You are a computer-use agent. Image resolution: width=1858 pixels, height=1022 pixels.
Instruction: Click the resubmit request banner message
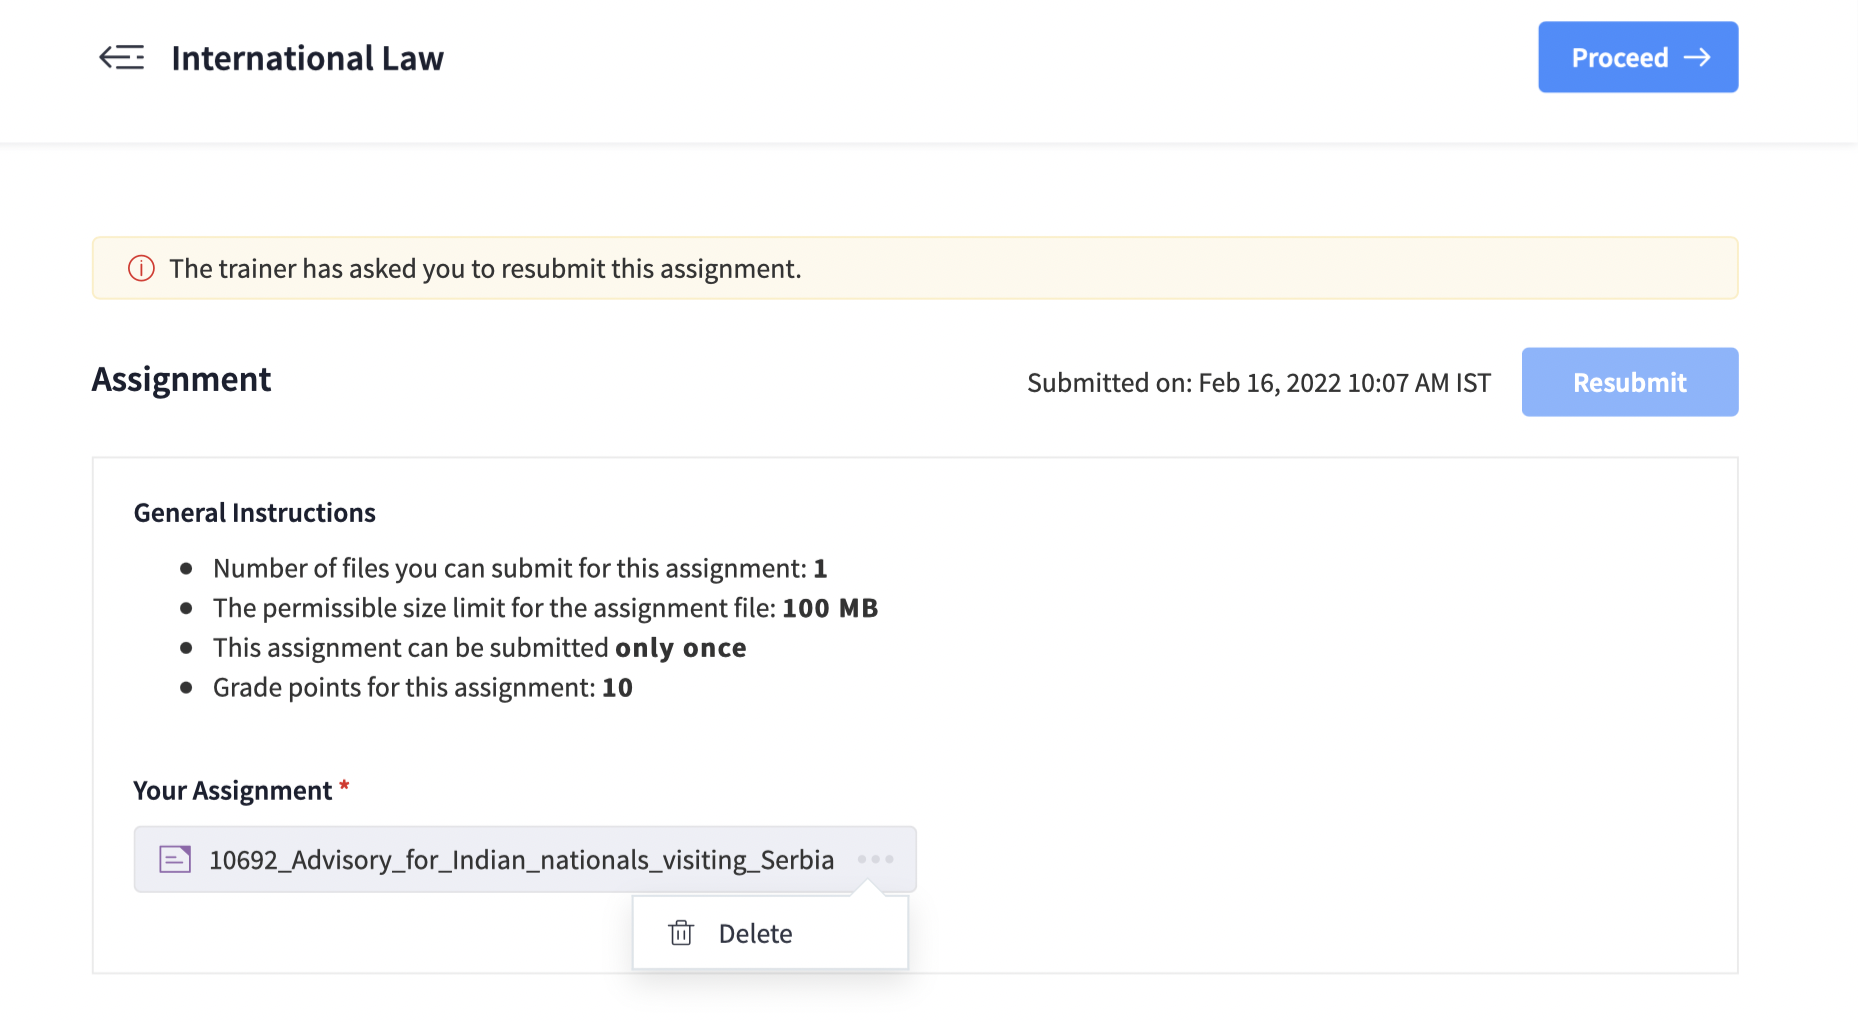pos(485,269)
